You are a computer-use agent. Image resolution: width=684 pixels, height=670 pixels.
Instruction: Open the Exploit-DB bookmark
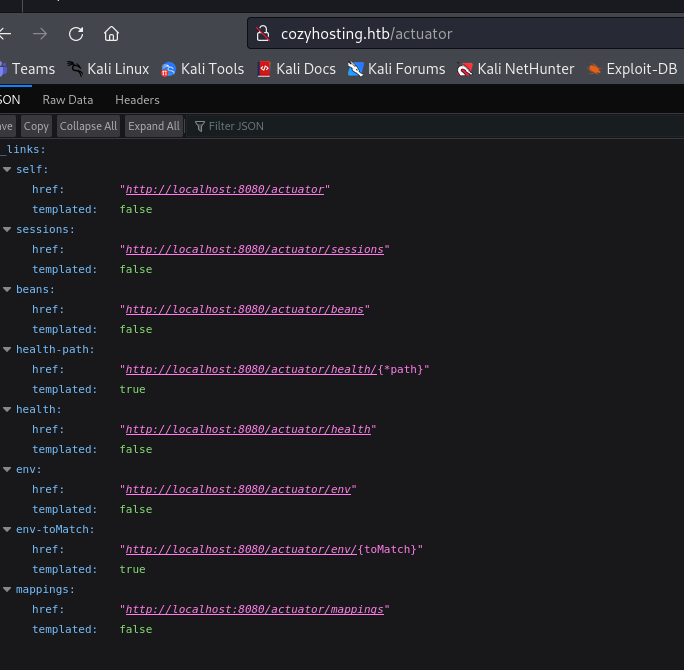[635, 69]
